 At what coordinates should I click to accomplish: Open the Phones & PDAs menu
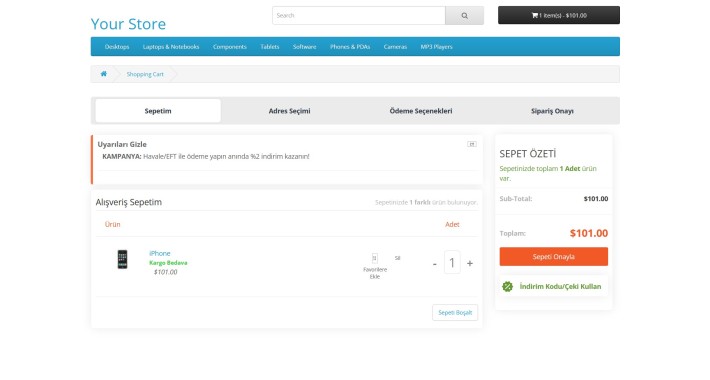click(350, 47)
